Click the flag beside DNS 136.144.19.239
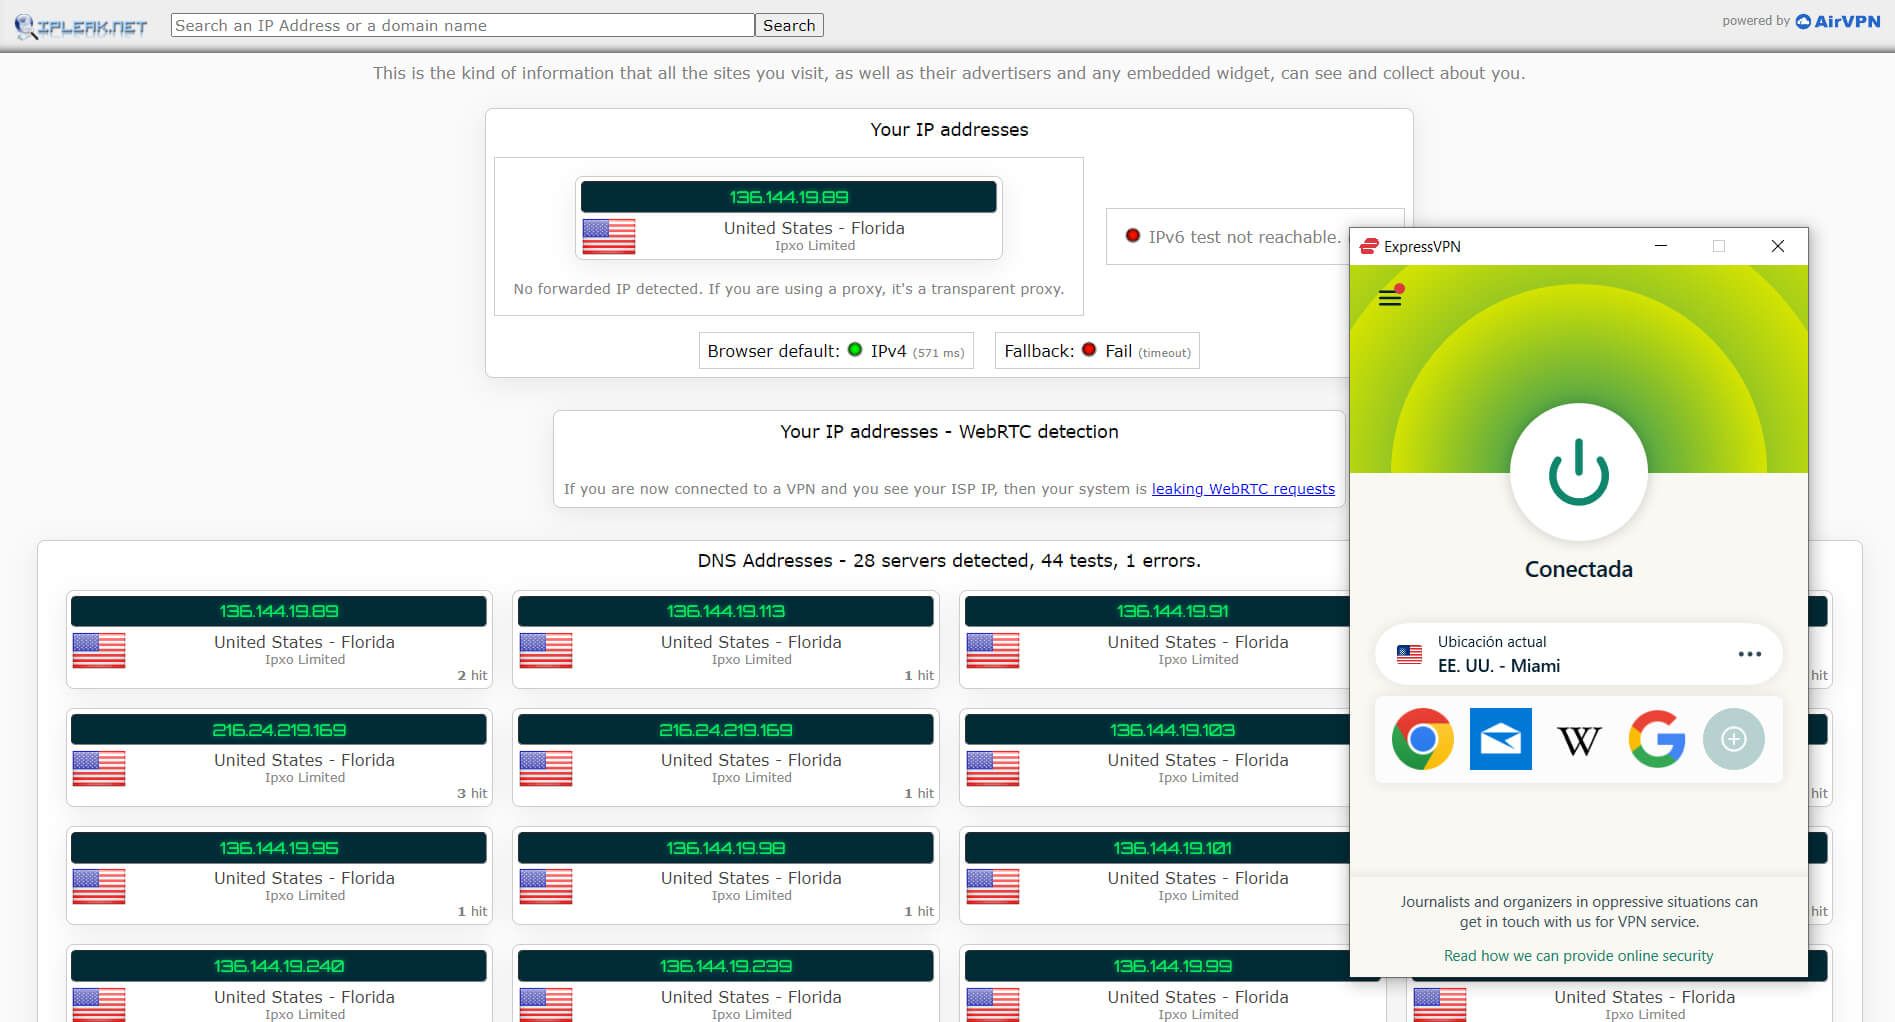The height and width of the screenshot is (1022, 1895). [546, 1004]
